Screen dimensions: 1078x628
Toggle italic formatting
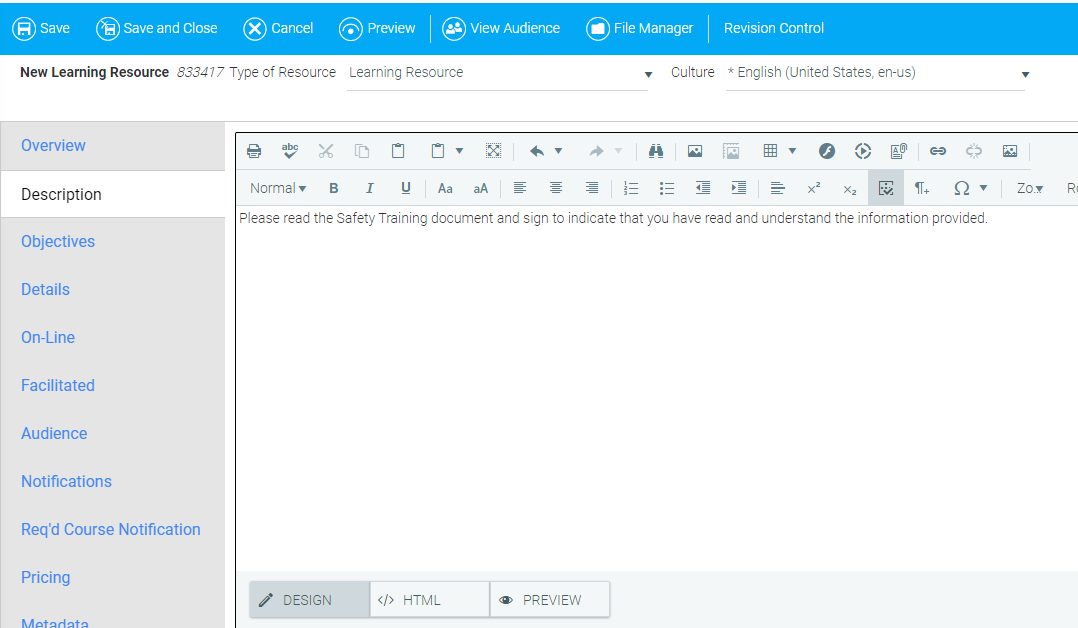(370, 188)
